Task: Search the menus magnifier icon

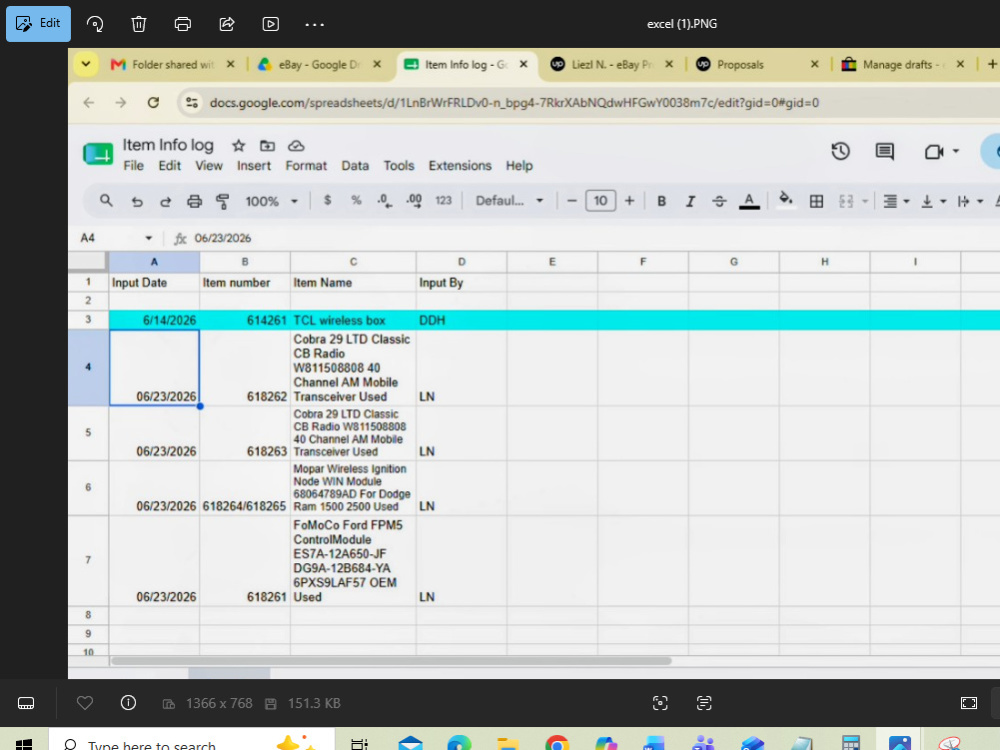Action: pyautogui.click(x=106, y=201)
